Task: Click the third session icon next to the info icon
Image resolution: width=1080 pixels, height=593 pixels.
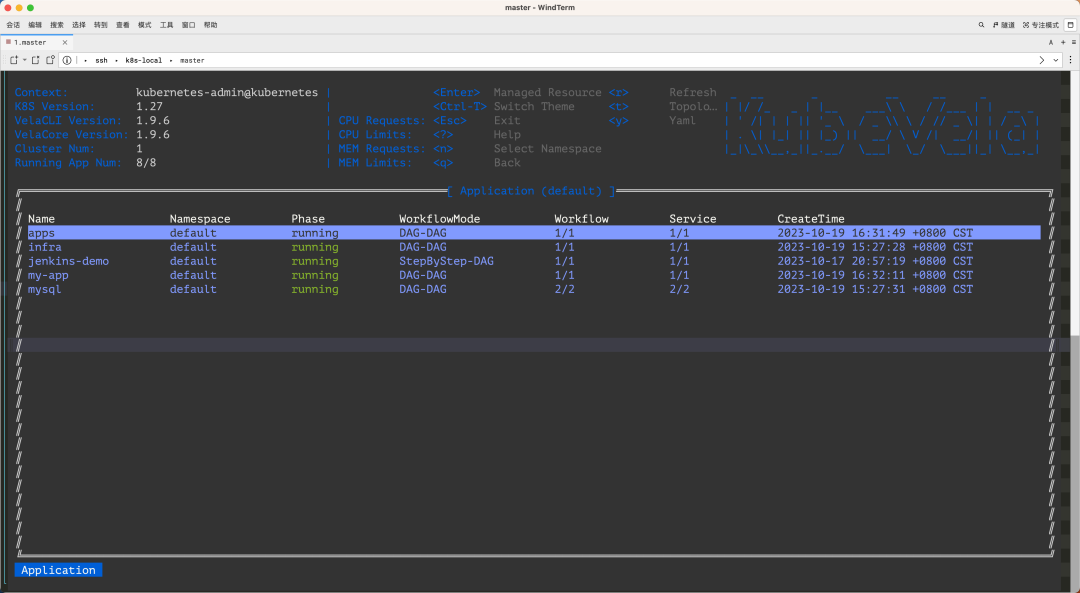Action: [52, 60]
